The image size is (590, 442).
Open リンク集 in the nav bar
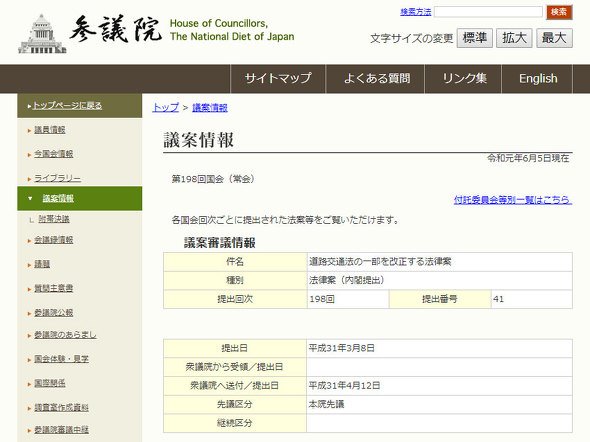click(463, 79)
